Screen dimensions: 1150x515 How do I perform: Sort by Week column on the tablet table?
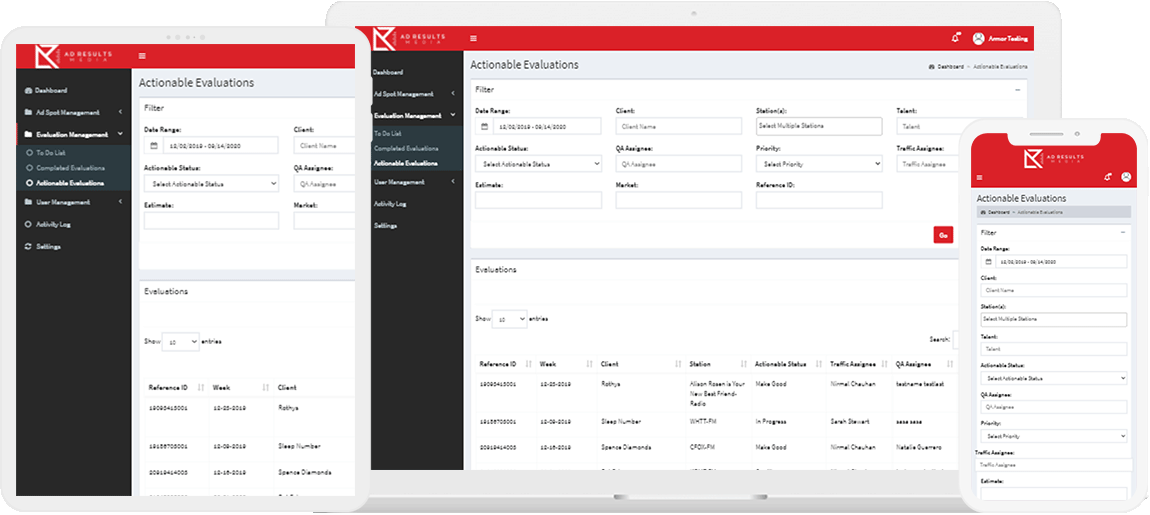click(265, 387)
